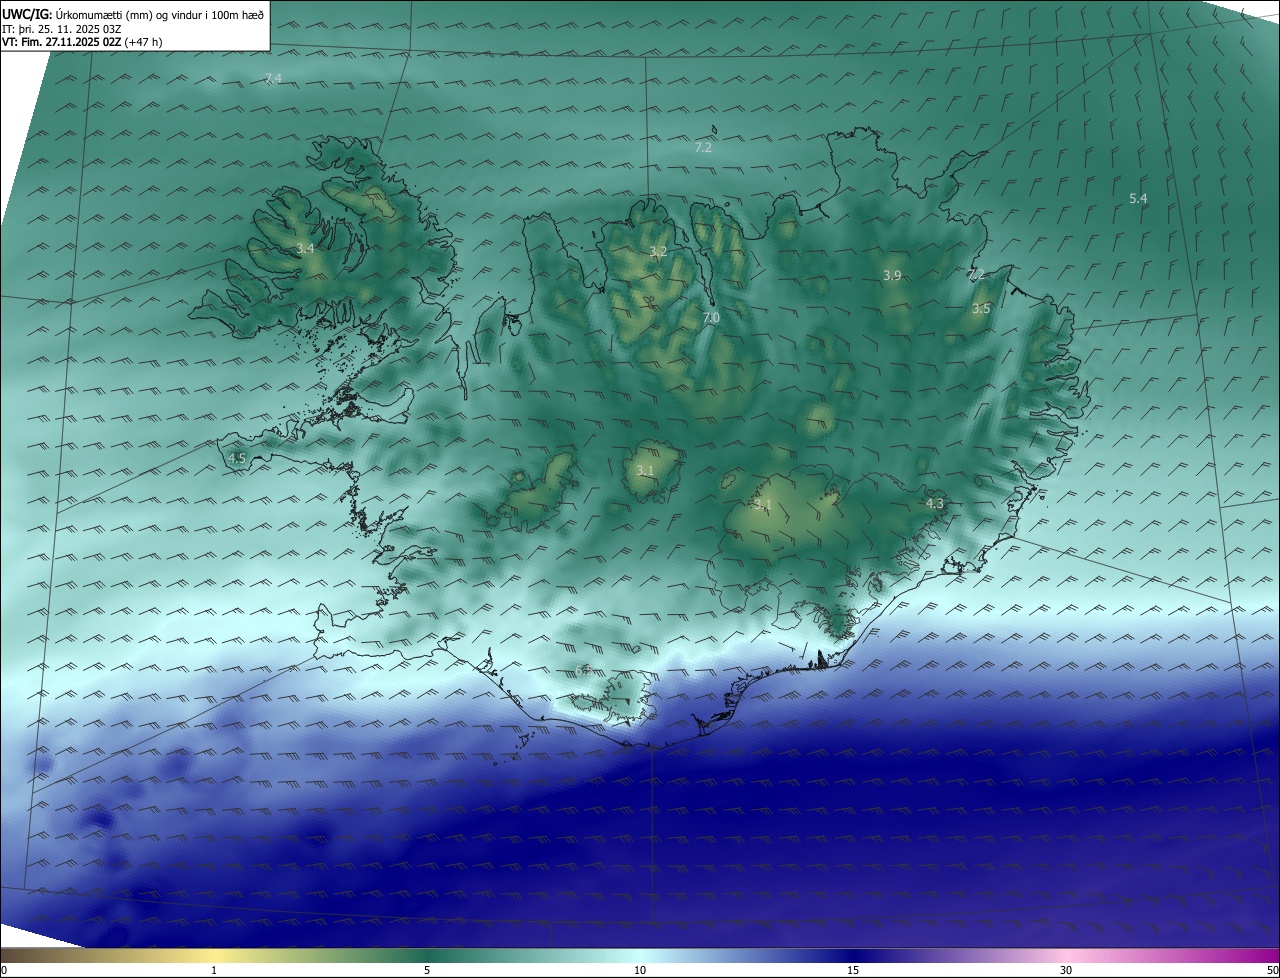Click the 3.9 value label on the map

click(x=892, y=275)
